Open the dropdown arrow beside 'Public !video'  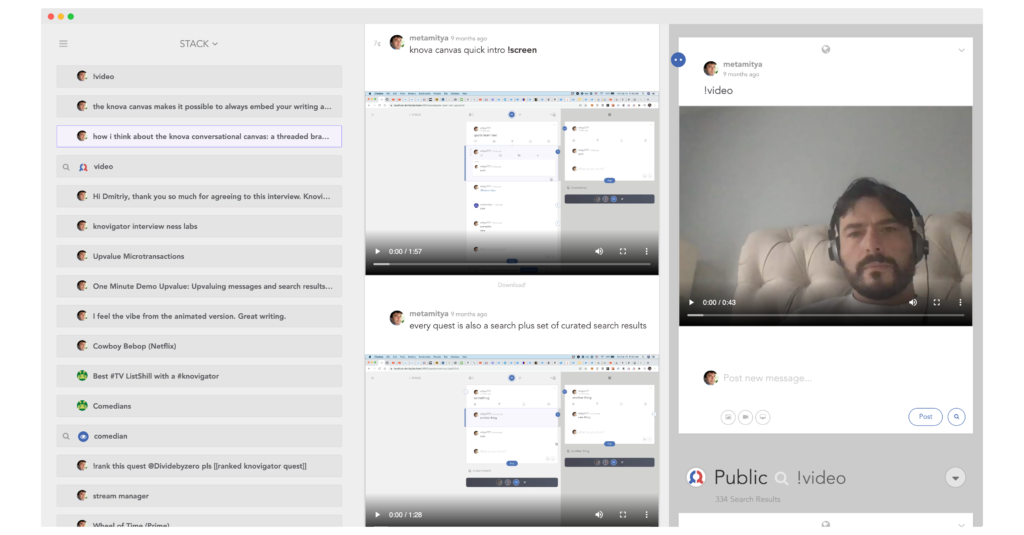coord(955,478)
